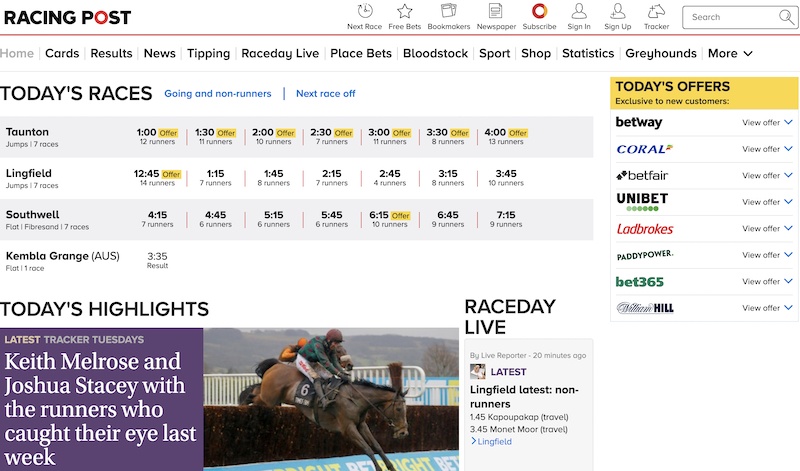
Task: Click the Free Bets star icon
Action: click(405, 11)
